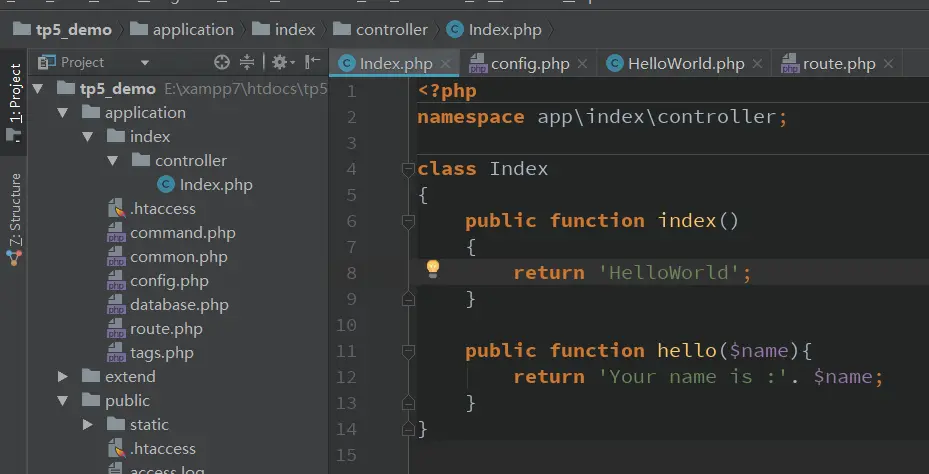Open the Z: Structure side tab

(14, 219)
